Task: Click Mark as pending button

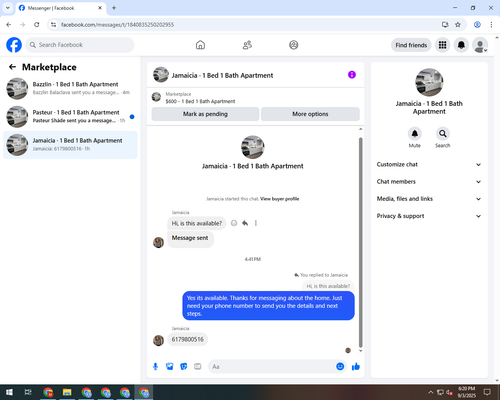Action: click(205, 114)
